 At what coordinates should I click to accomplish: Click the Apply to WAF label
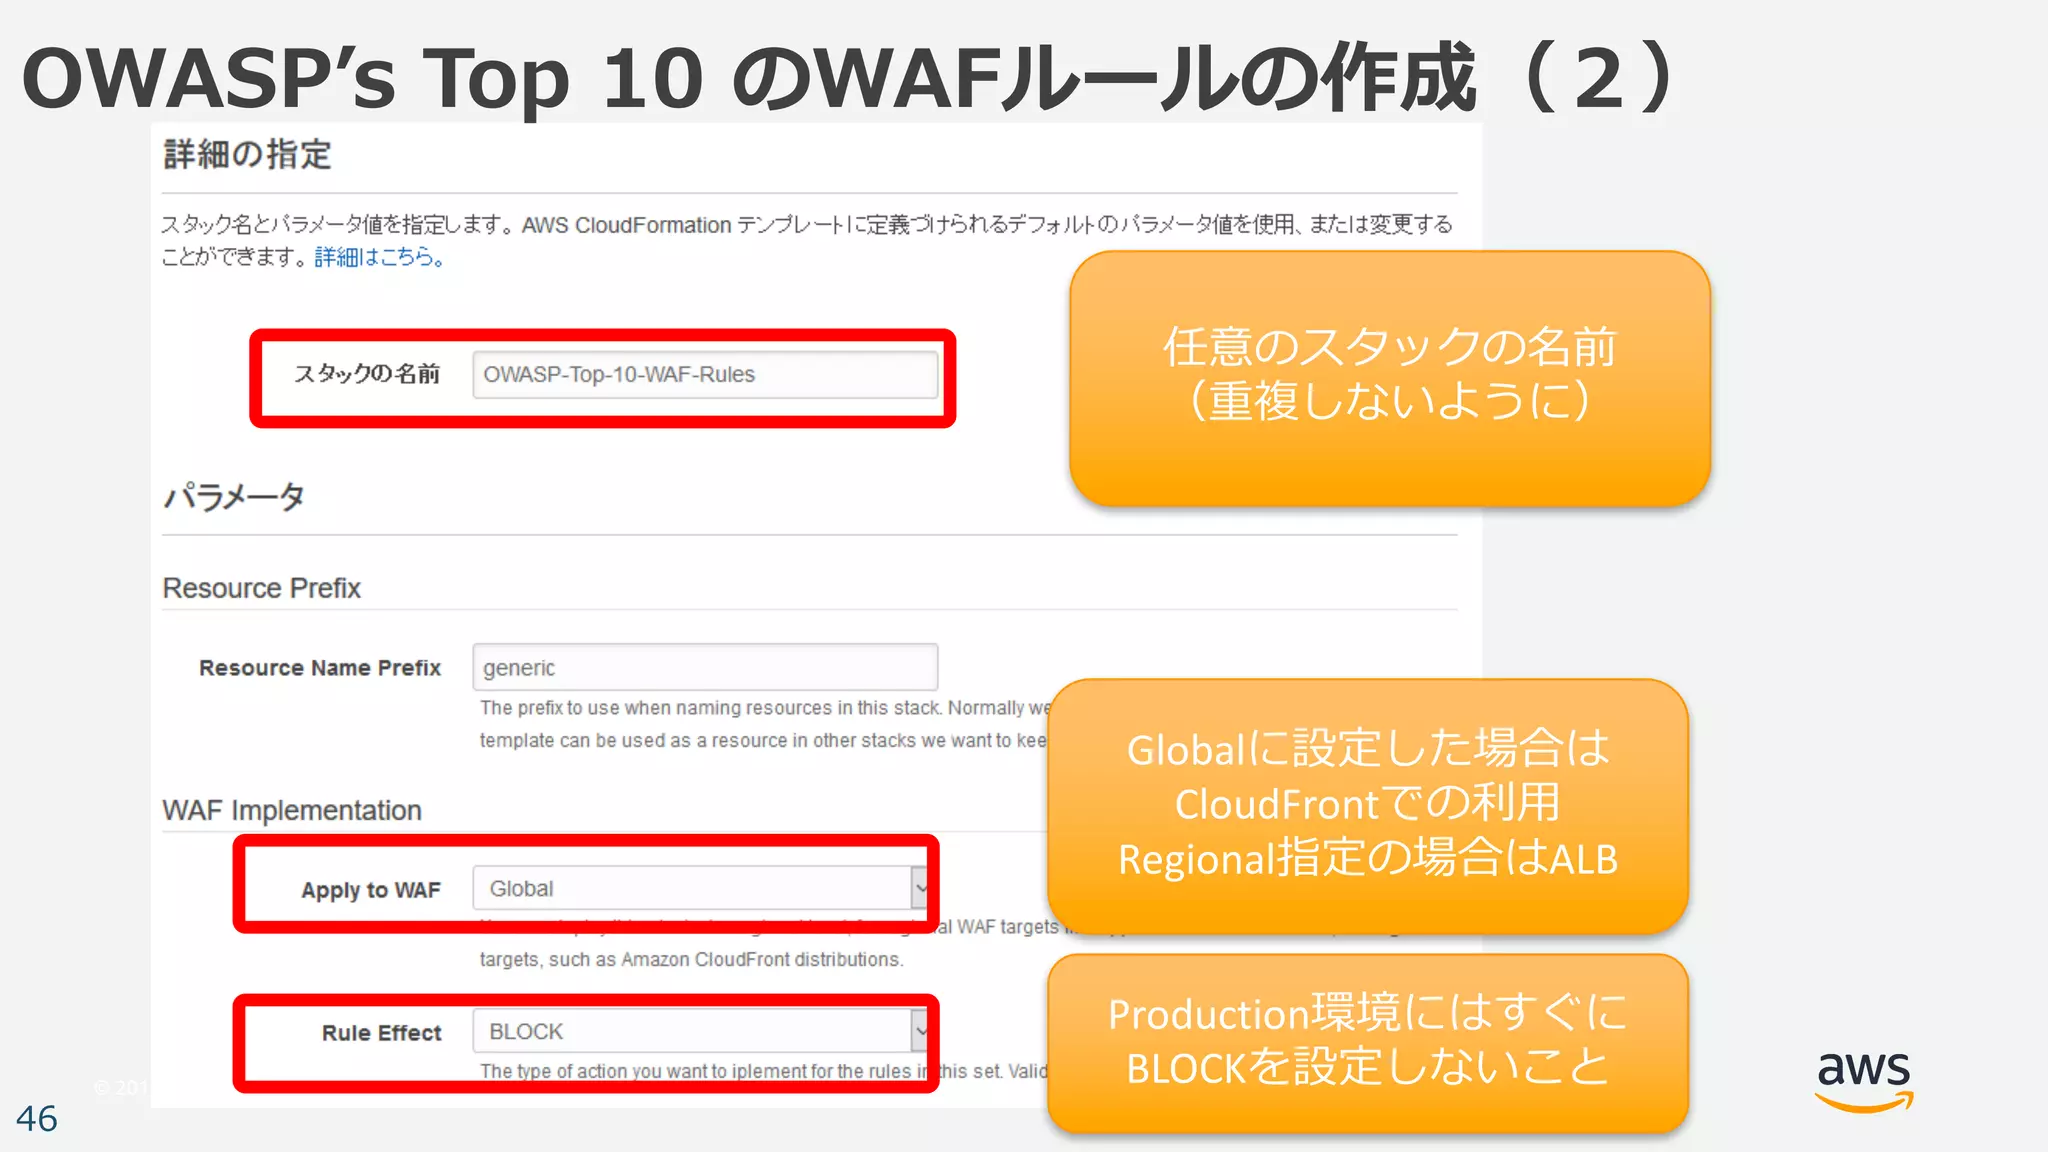(371, 890)
